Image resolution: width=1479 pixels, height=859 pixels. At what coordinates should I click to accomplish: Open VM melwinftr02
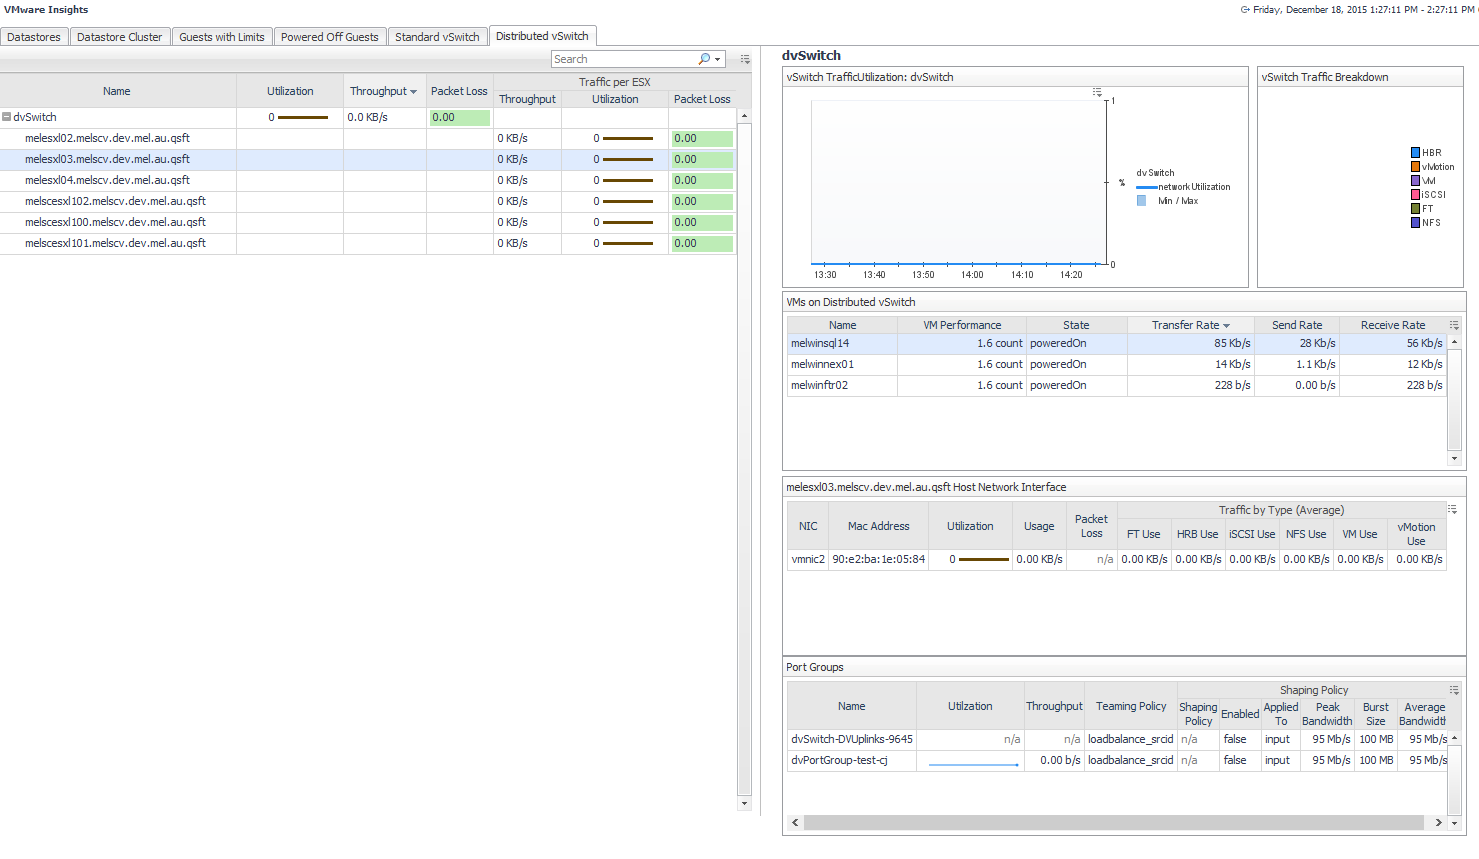(819, 385)
